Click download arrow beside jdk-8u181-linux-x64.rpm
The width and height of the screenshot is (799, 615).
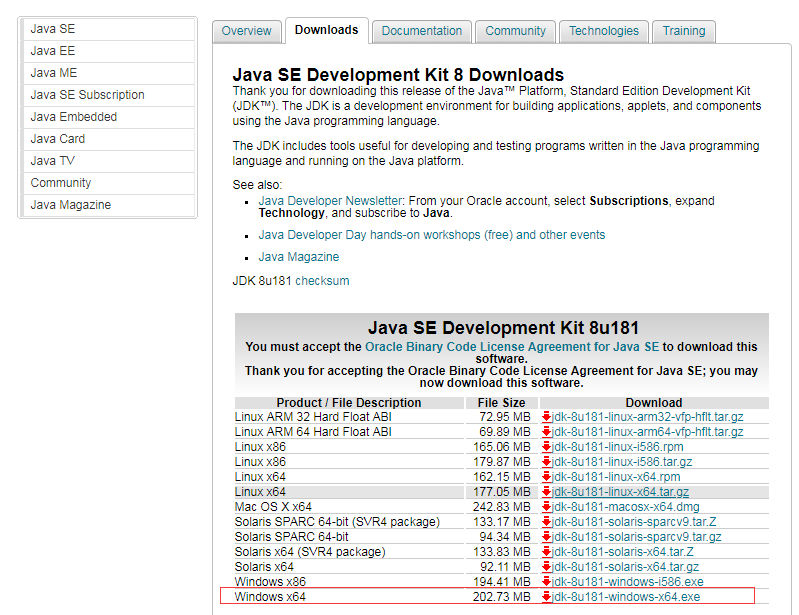546,477
